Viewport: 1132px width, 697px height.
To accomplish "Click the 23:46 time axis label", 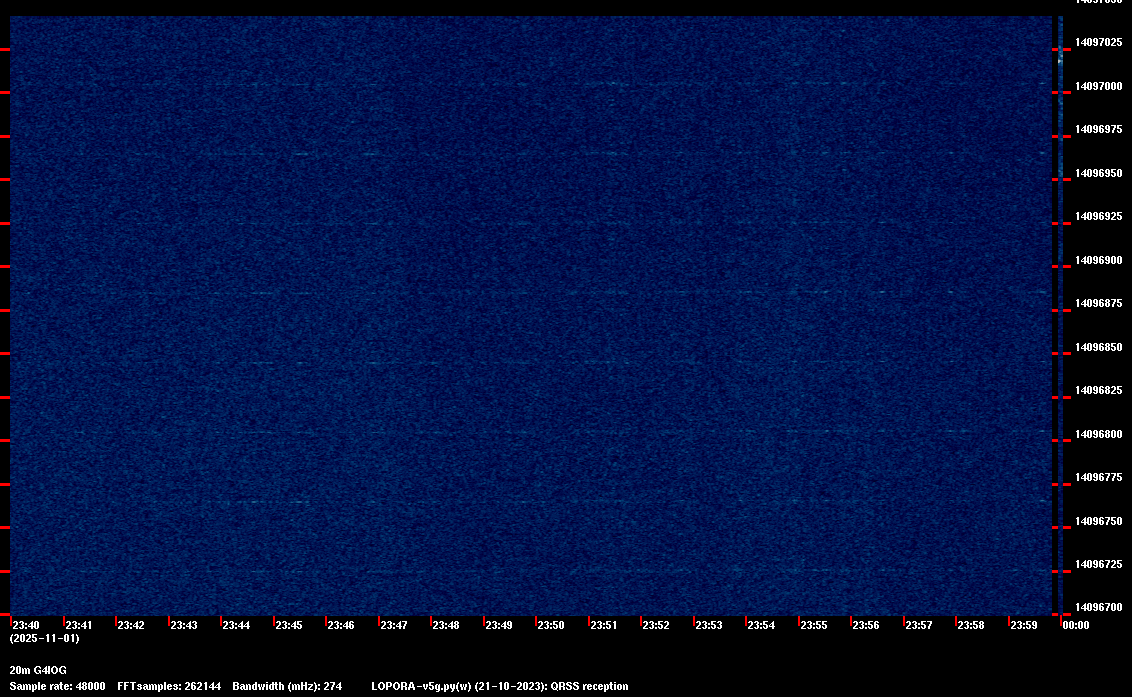I will (341, 625).
